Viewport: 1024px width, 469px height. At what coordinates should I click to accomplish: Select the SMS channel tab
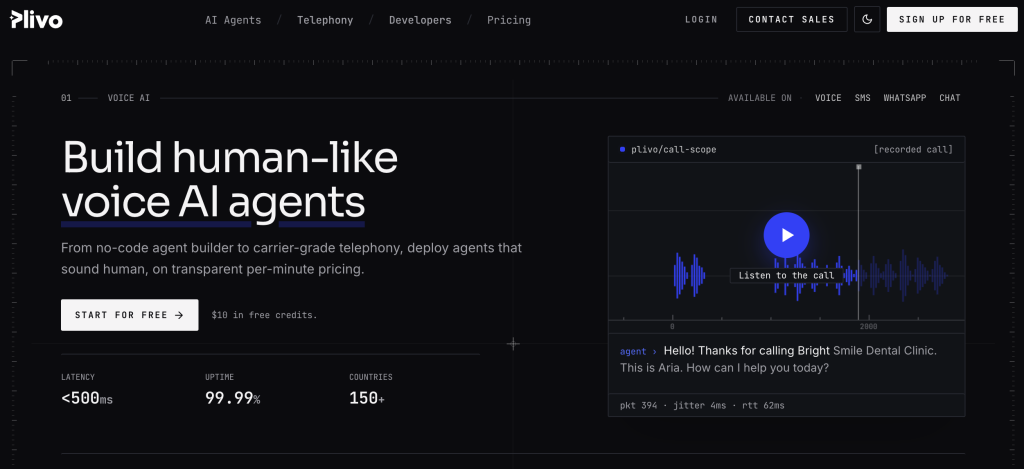tap(863, 98)
